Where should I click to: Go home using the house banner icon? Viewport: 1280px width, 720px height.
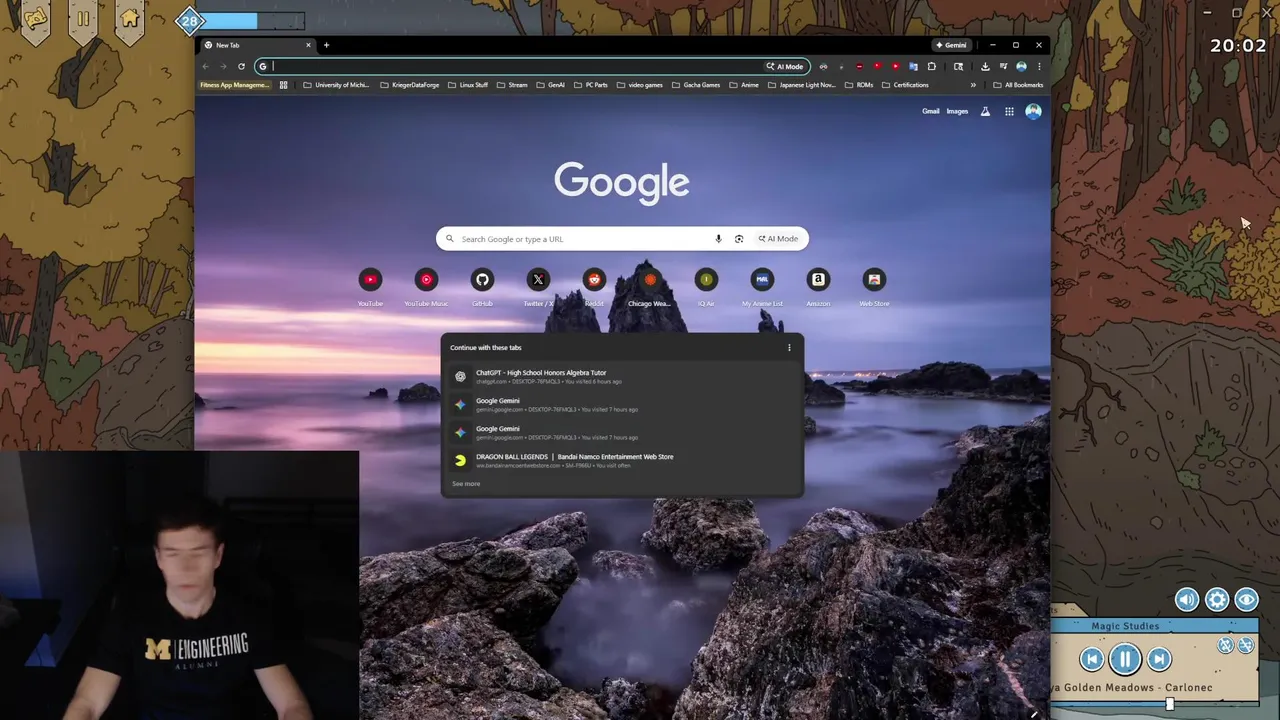click(x=130, y=18)
